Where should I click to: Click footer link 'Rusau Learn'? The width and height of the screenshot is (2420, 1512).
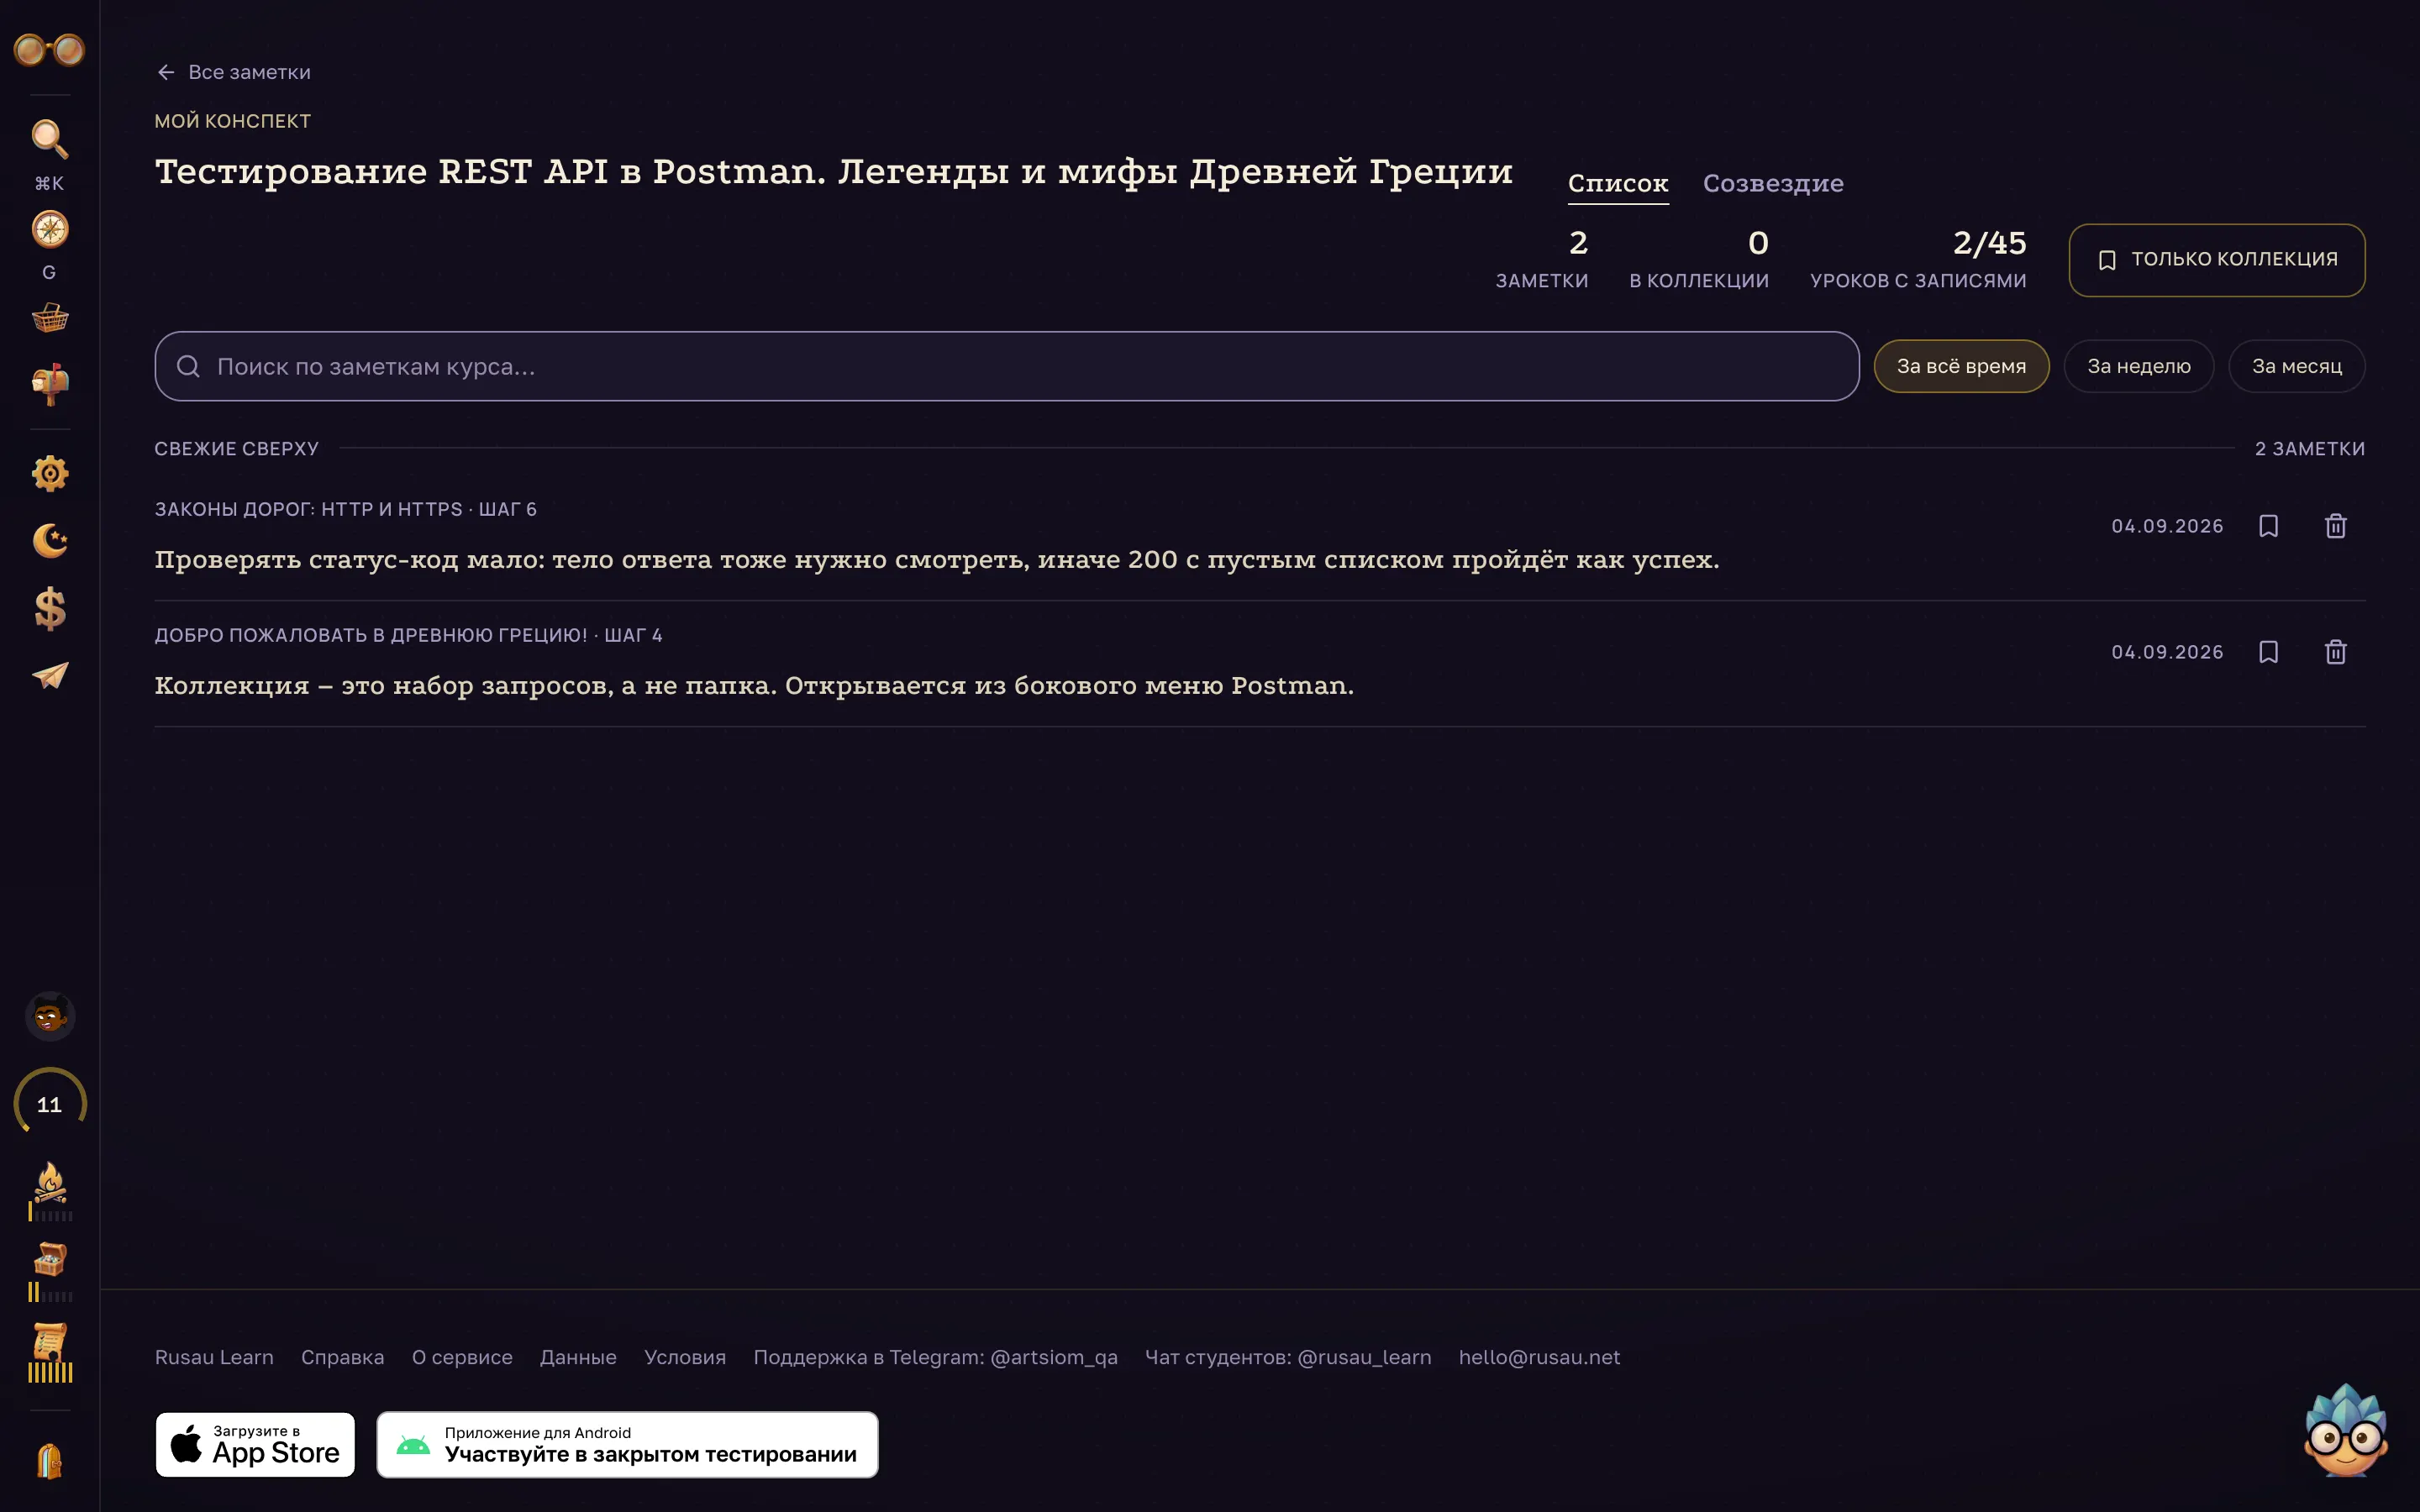pos(214,1357)
